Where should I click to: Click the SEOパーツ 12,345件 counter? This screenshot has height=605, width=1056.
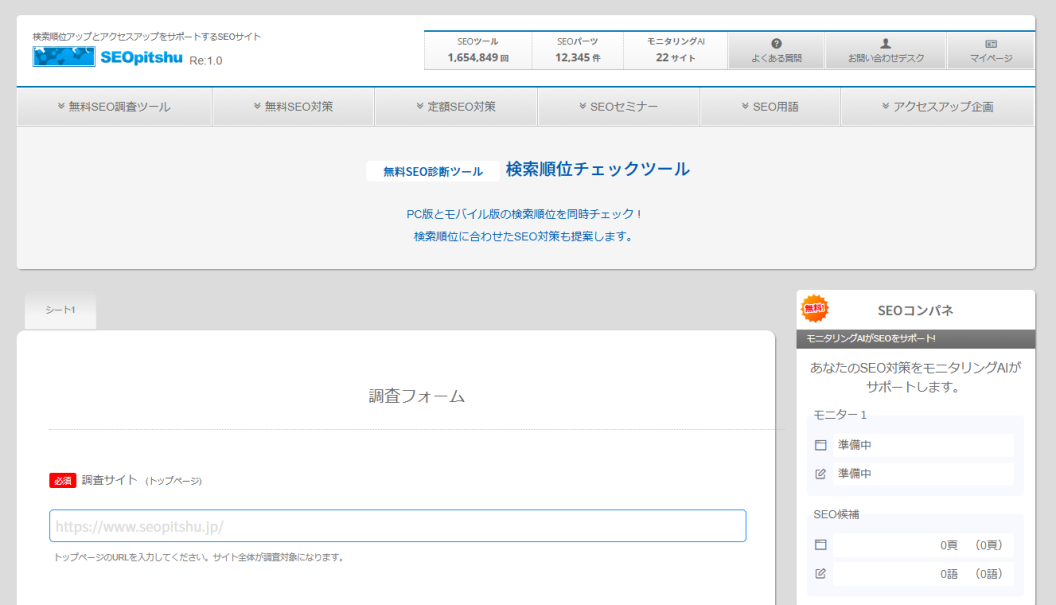coord(577,50)
